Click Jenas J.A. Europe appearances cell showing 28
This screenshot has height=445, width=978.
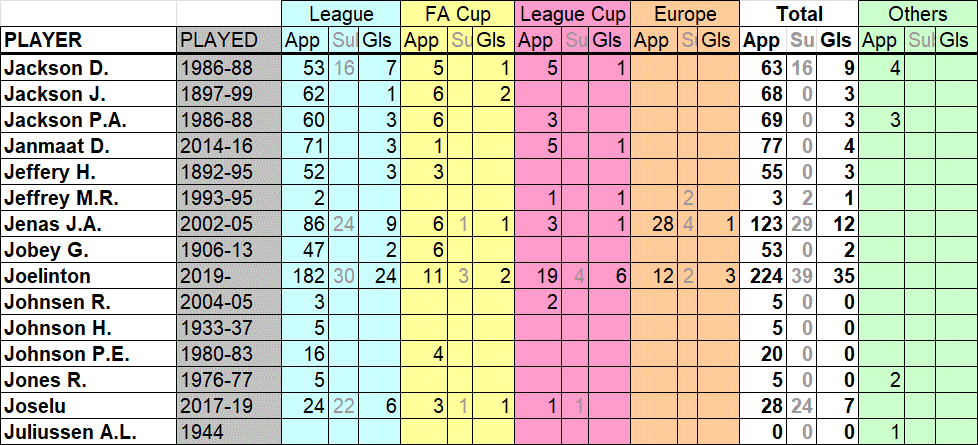654,223
